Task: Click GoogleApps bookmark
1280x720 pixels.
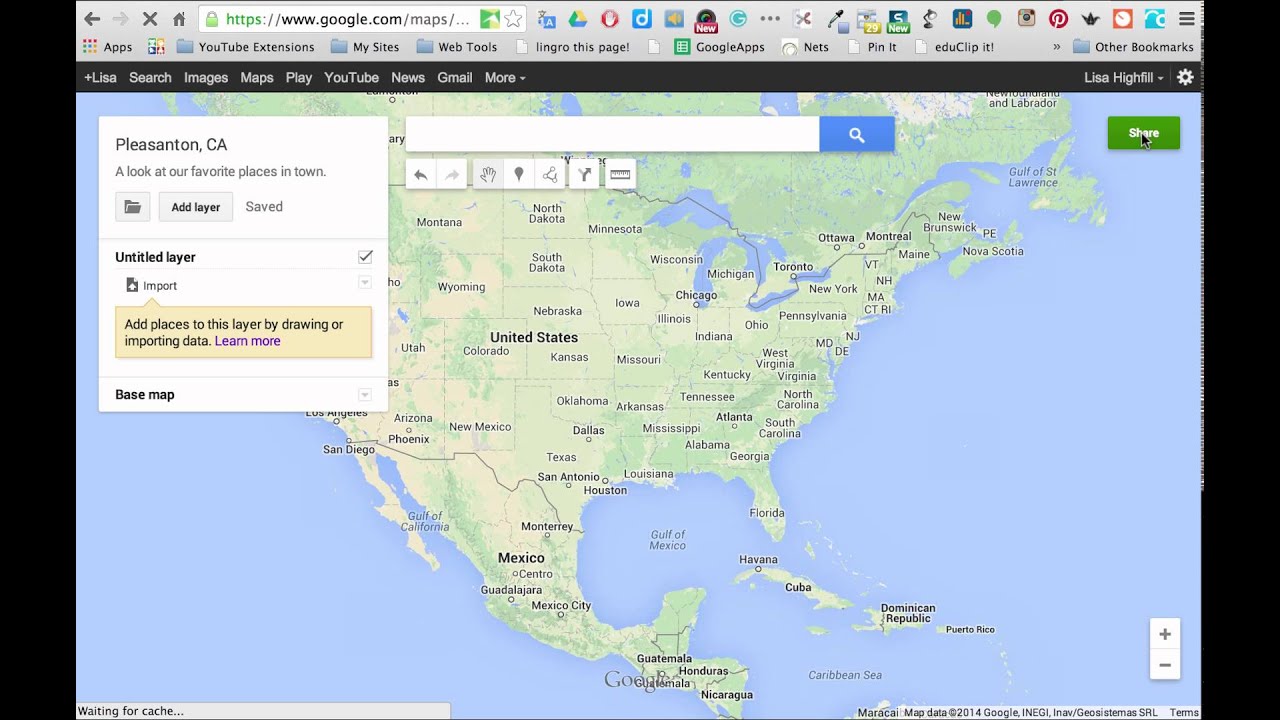Action: pyautogui.click(x=720, y=47)
